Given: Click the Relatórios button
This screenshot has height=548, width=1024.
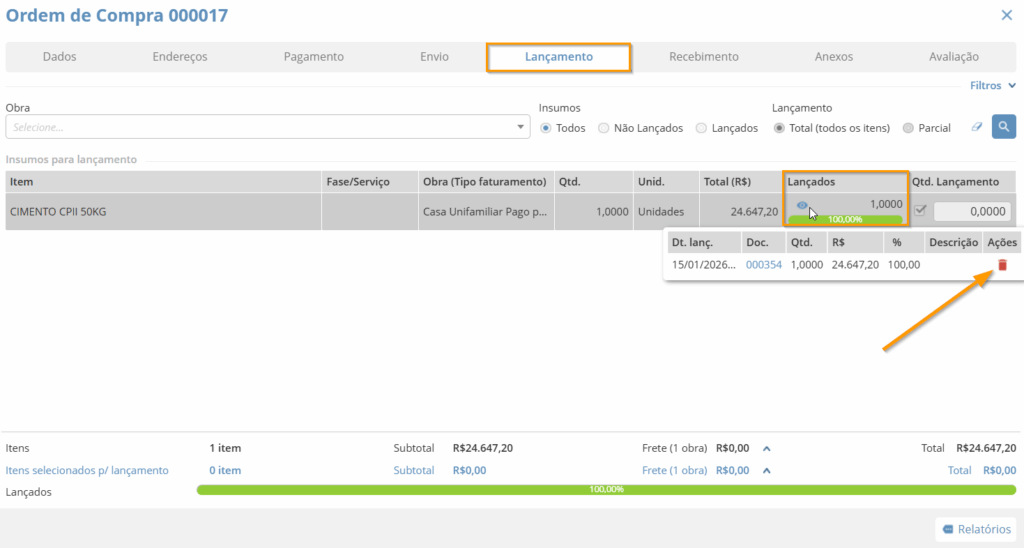Looking at the screenshot, I should 975,529.
